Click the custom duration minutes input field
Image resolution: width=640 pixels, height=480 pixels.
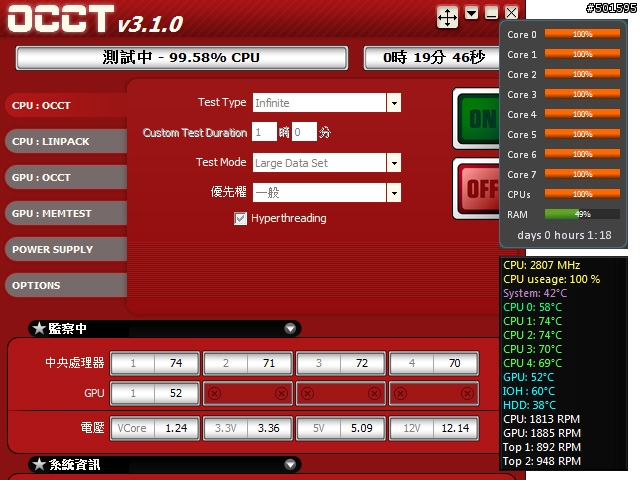click(x=304, y=132)
